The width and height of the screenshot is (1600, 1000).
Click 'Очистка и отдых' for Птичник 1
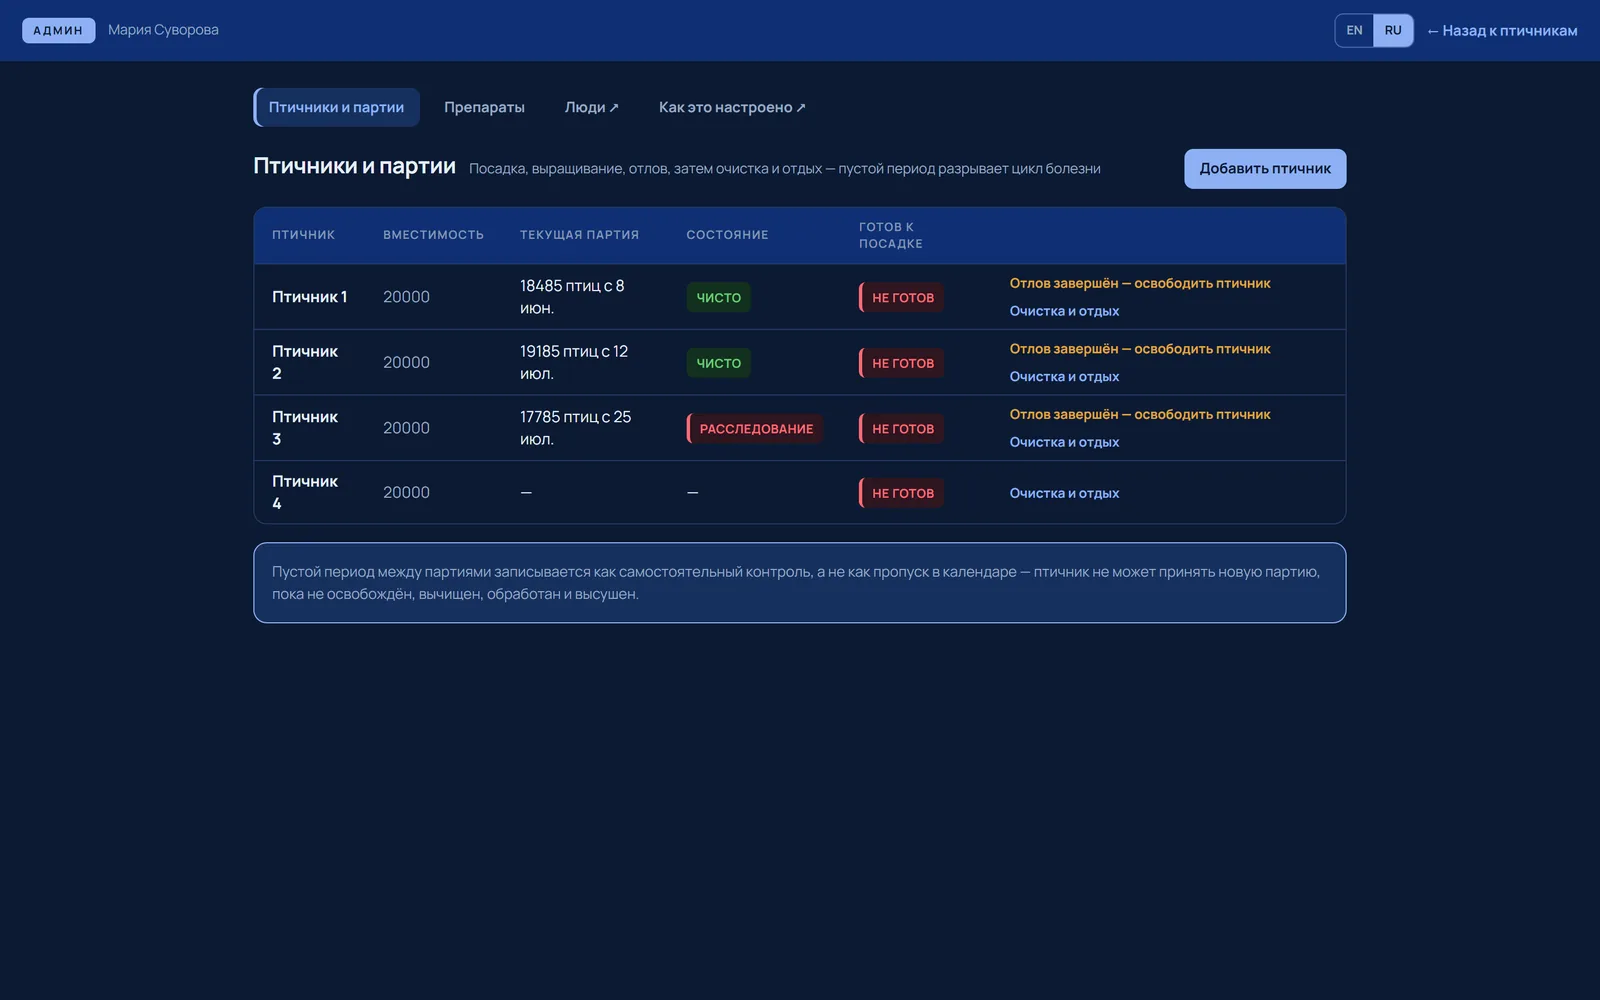1064,311
